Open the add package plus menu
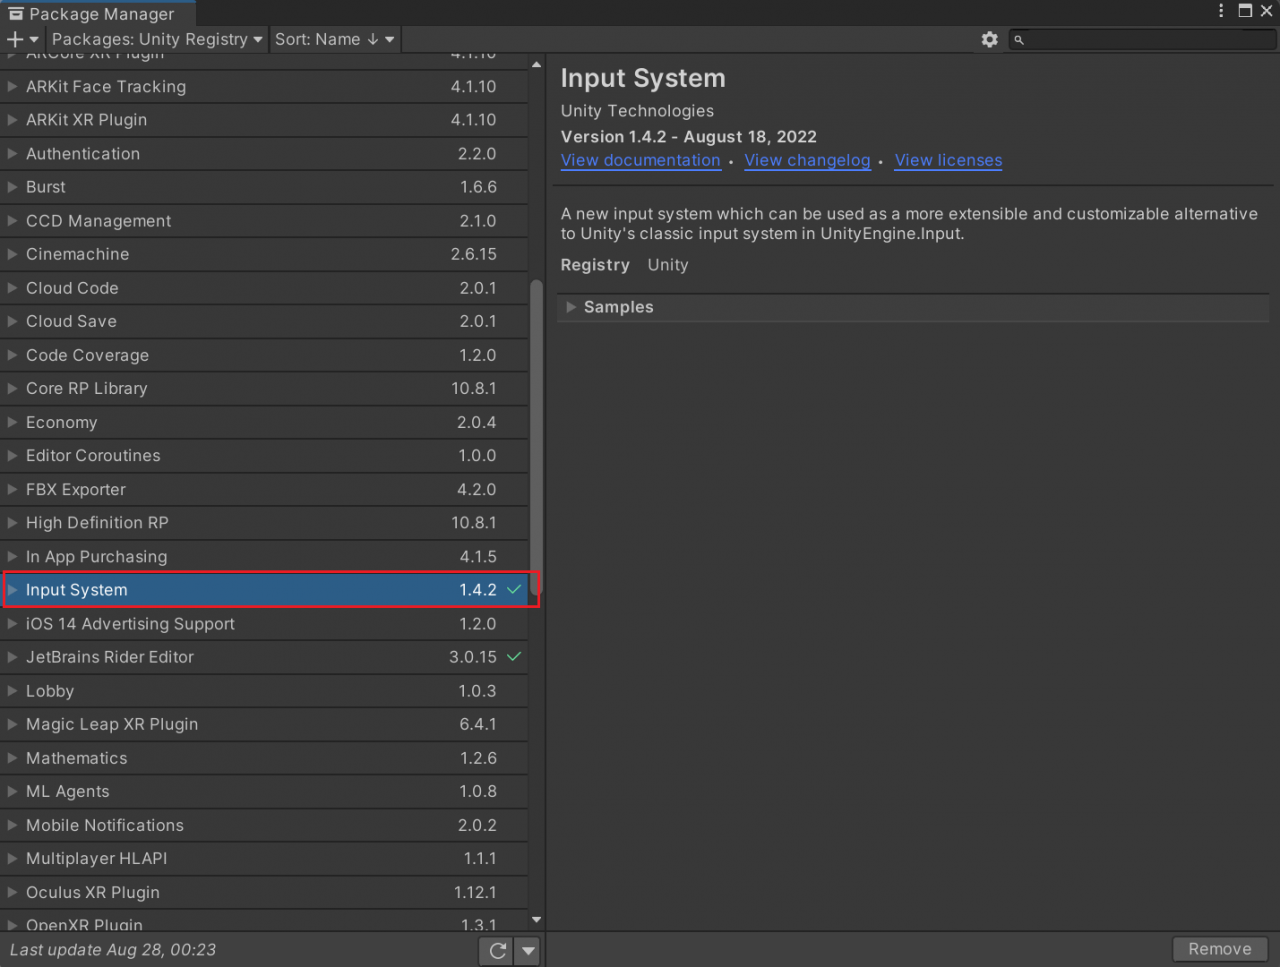Screen dimensions: 1280x967 tap(22, 39)
